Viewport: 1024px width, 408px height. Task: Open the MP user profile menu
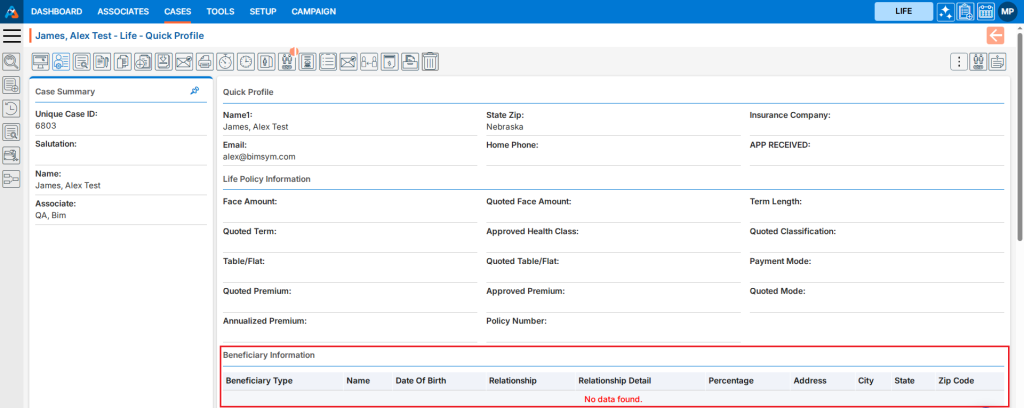pos(1007,11)
